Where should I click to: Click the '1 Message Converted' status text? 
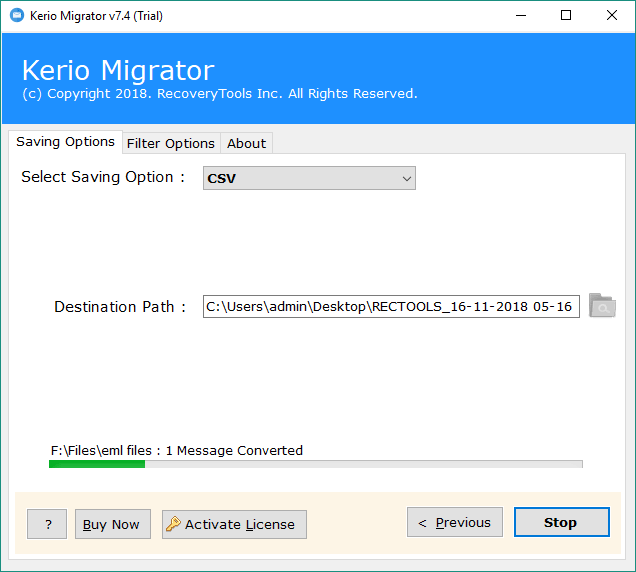234,451
